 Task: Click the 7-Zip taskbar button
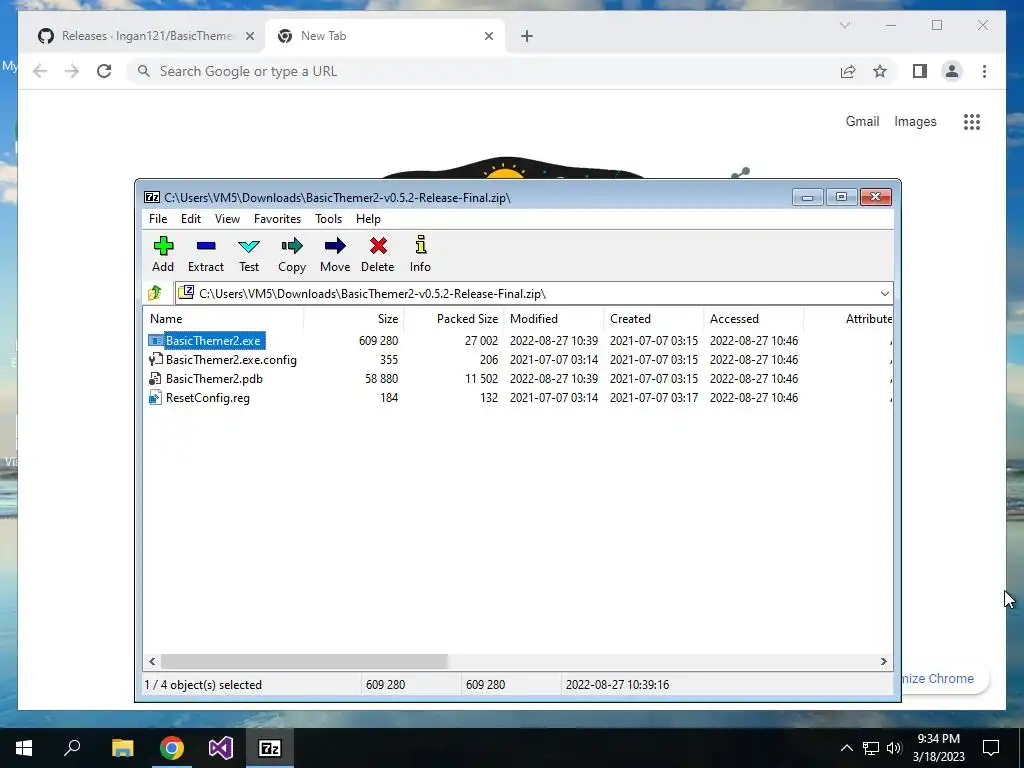click(270, 748)
